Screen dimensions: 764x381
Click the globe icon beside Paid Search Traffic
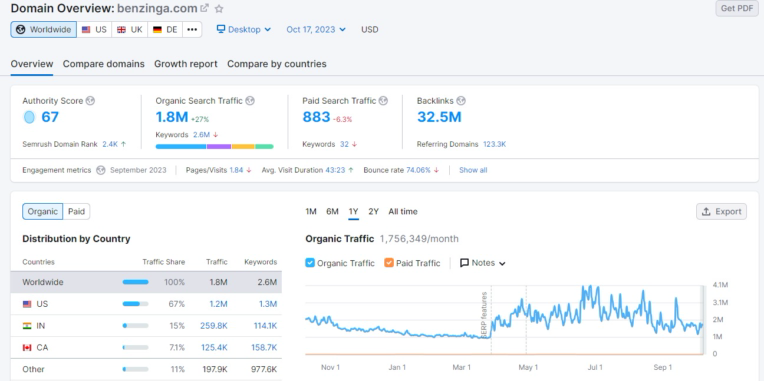coord(383,101)
